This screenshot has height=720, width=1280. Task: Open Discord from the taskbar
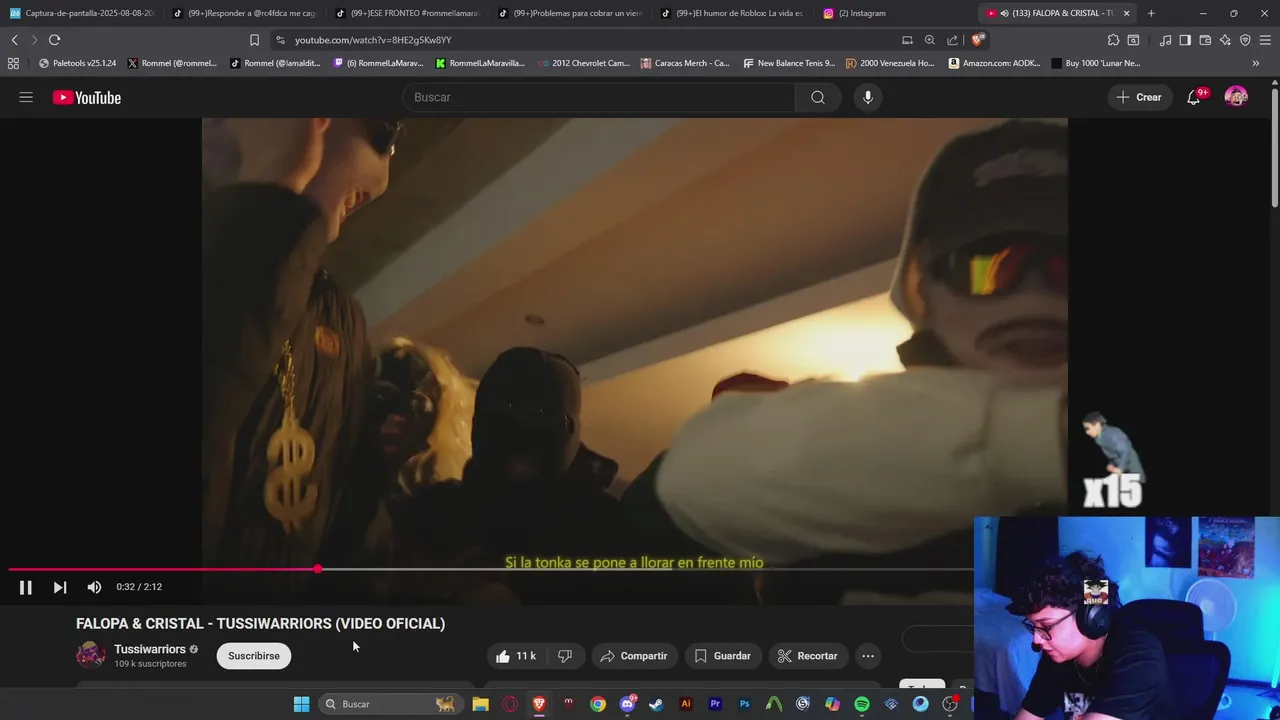pyautogui.click(x=627, y=704)
